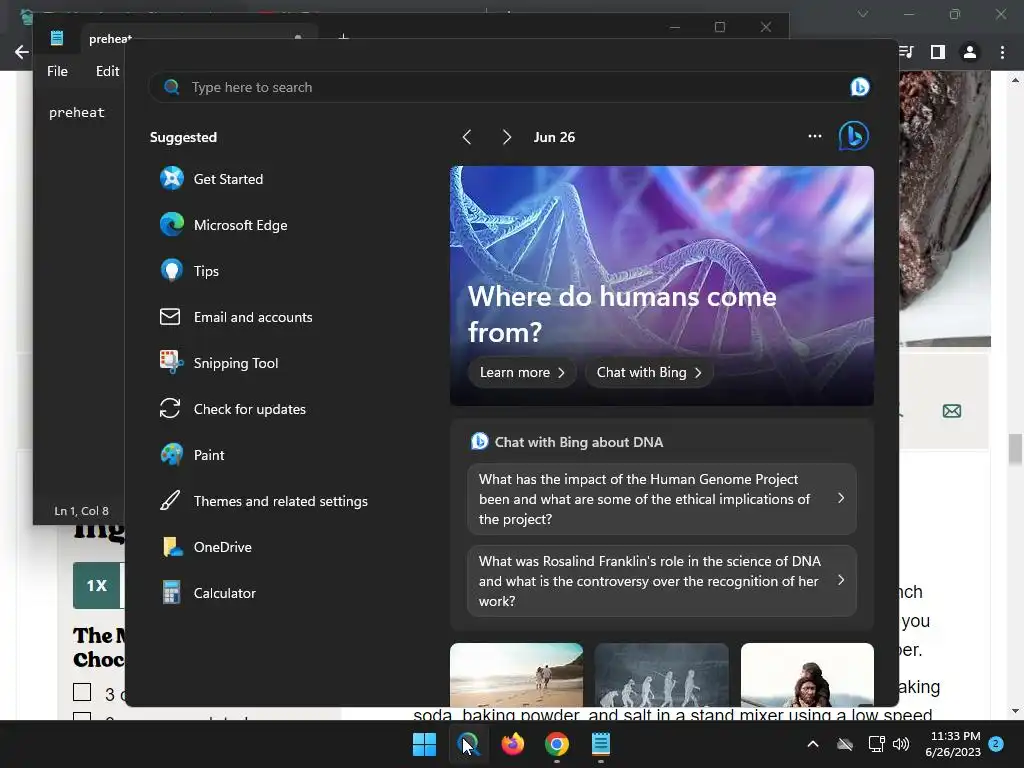
Task: Click Chrome page vertical scrollbar thumb
Action: click(x=1015, y=449)
